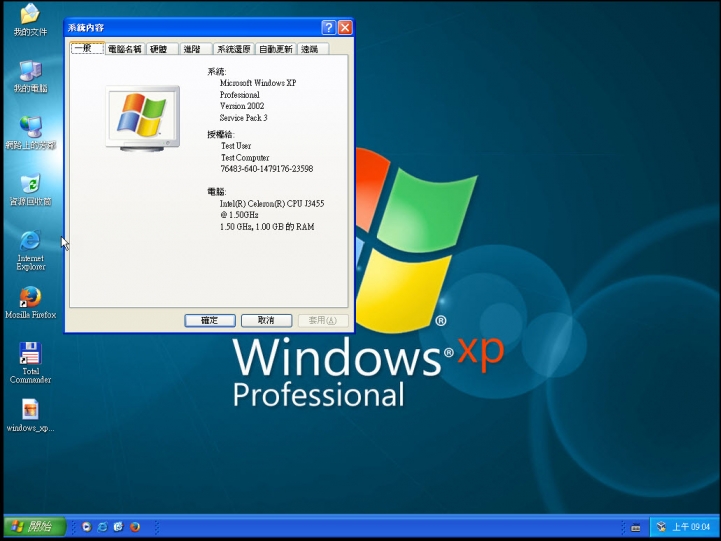Screen dimensions: 721x541
Task: Switch to the 一般 tab
Action: [x=87, y=48]
